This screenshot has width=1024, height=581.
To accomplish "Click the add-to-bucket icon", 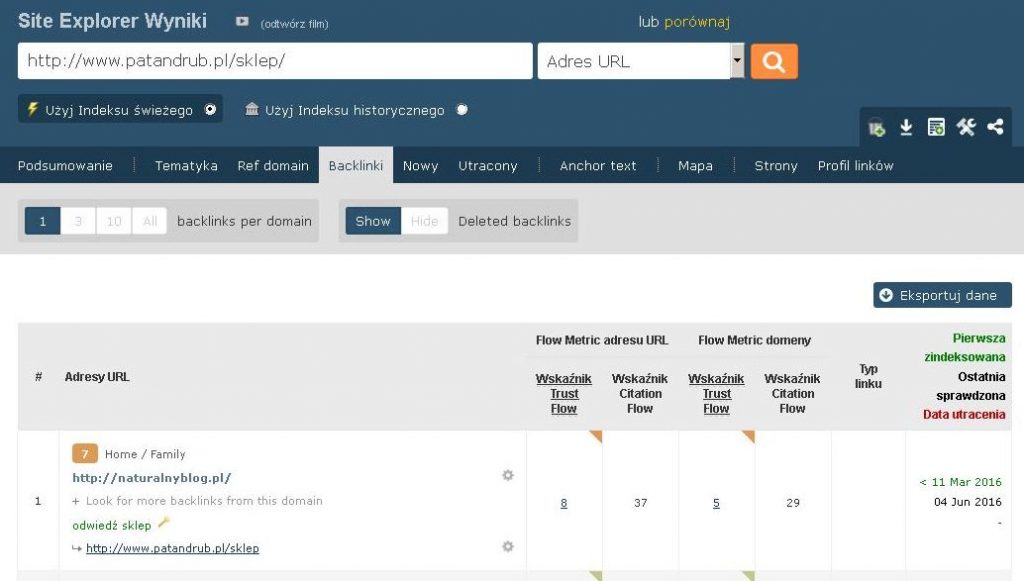I will click(877, 128).
